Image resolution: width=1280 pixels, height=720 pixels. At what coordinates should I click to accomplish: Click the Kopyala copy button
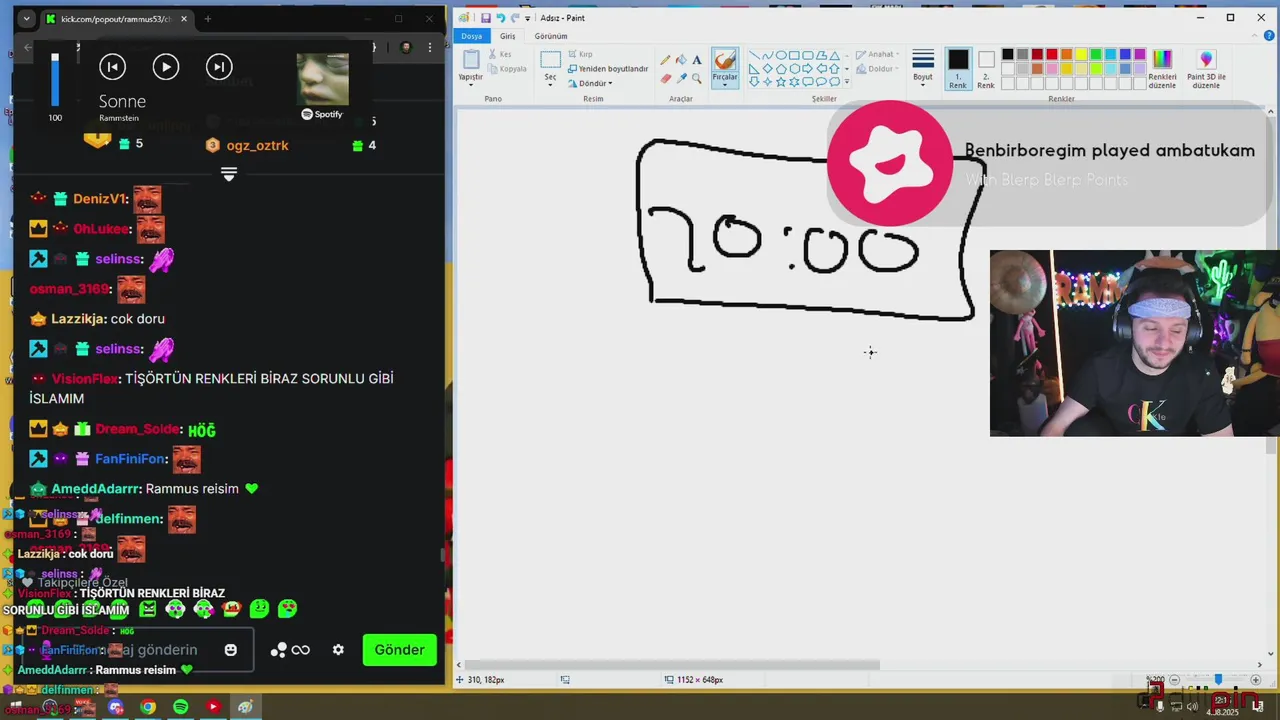tap(507, 69)
